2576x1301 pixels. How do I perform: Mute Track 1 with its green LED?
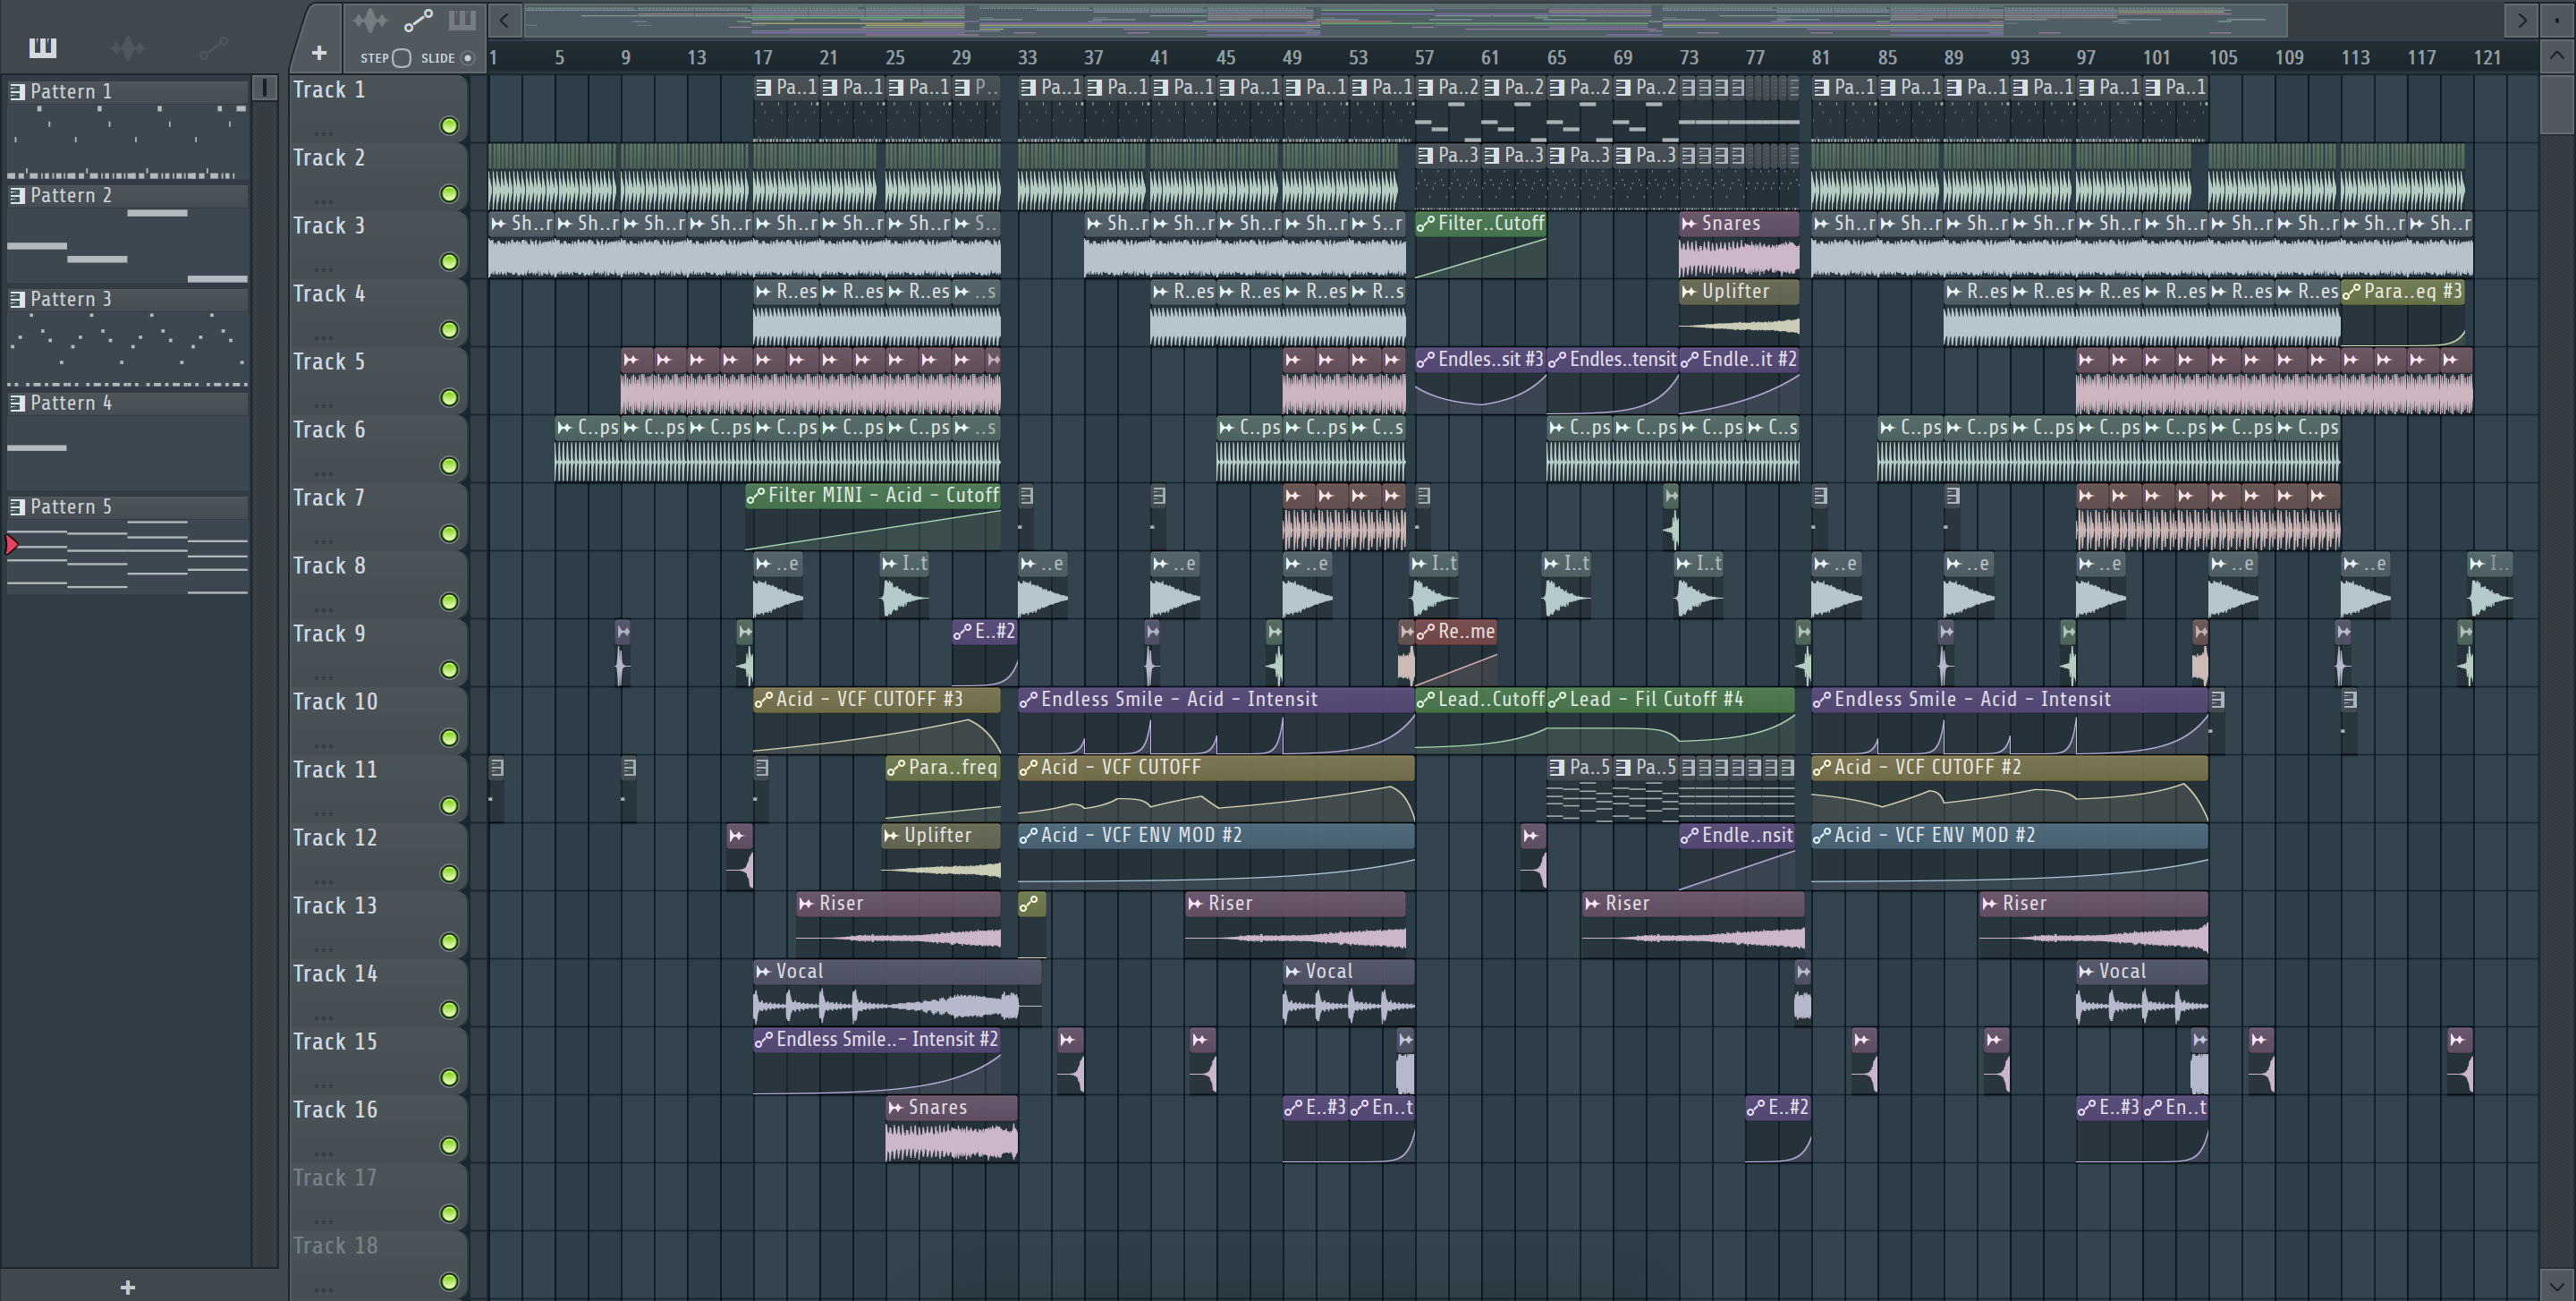(x=450, y=126)
